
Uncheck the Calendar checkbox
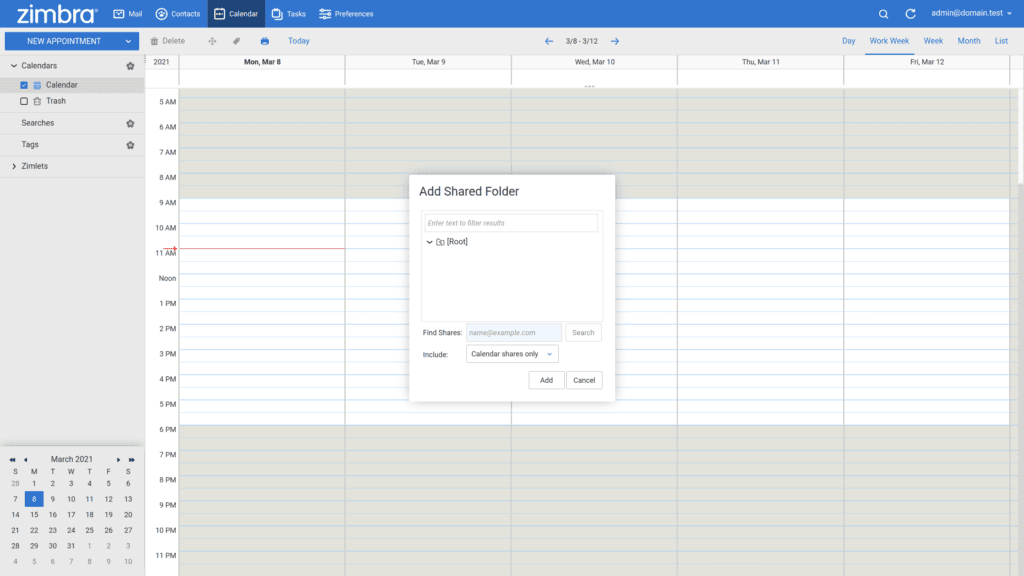(24, 85)
